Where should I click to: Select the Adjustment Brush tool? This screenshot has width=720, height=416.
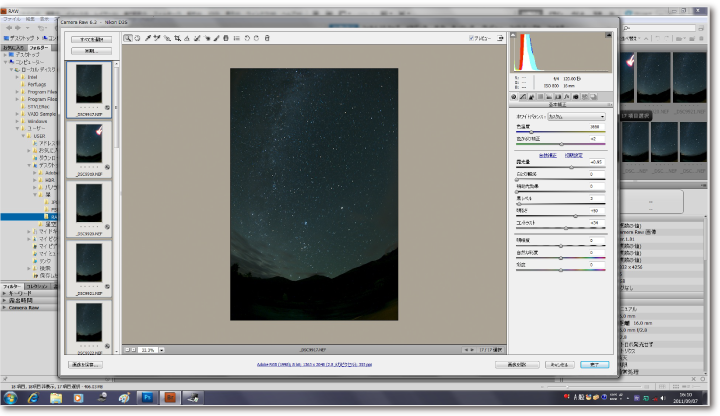pos(216,39)
